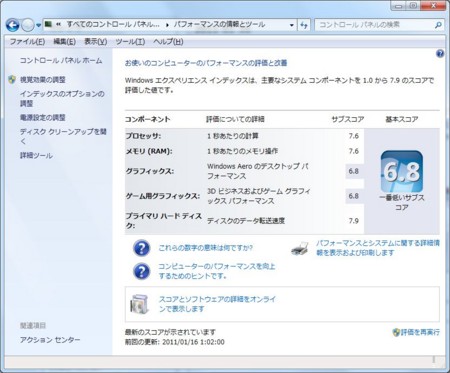450x373 pixels.
Task: Click the blue help icon at the top right
Action: (440, 54)
